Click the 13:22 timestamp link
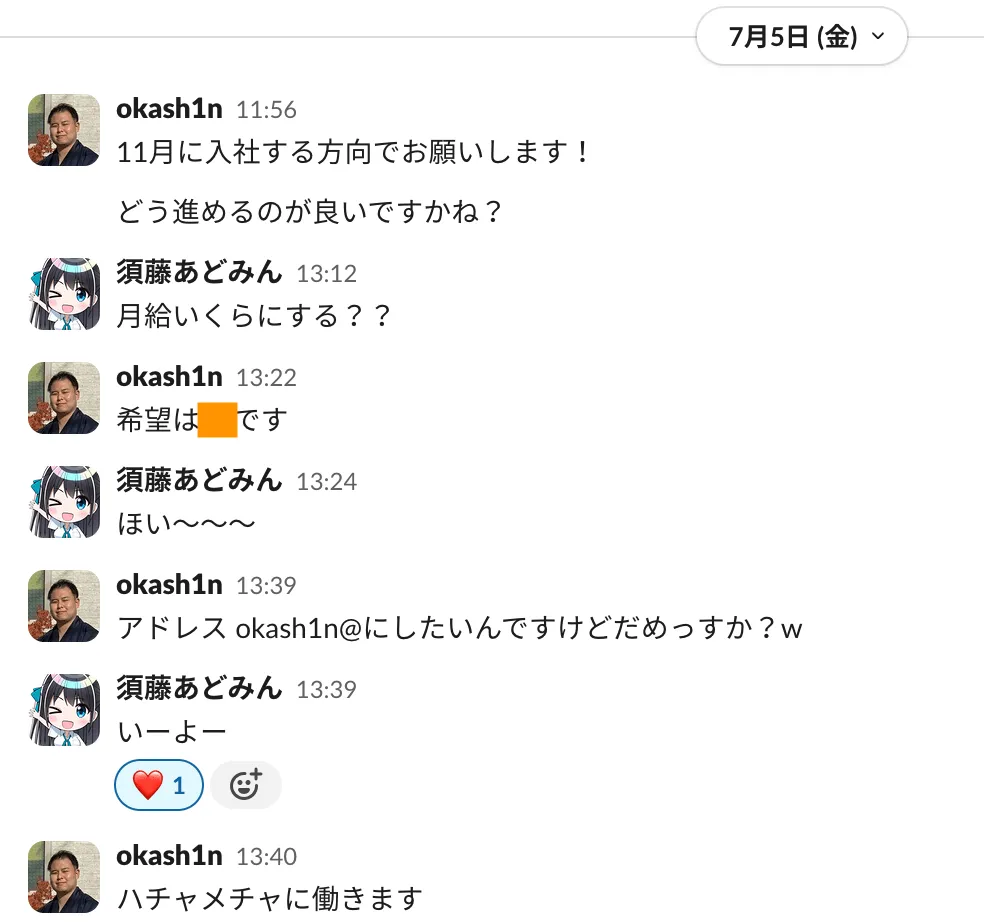Image resolution: width=984 pixels, height=924 pixels. pos(266,378)
